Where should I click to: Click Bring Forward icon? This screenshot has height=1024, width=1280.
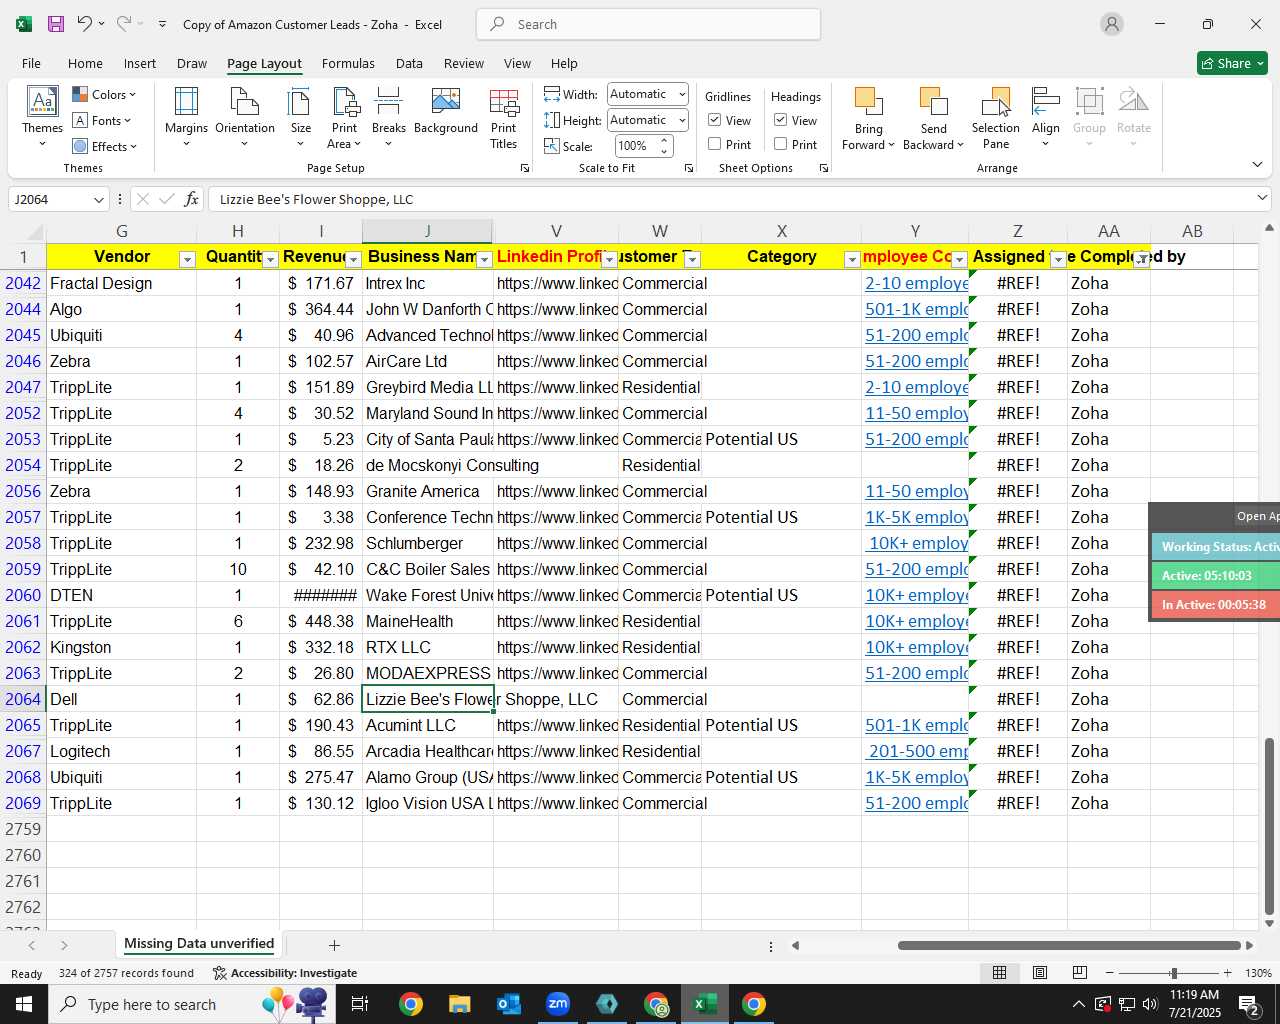point(869,101)
